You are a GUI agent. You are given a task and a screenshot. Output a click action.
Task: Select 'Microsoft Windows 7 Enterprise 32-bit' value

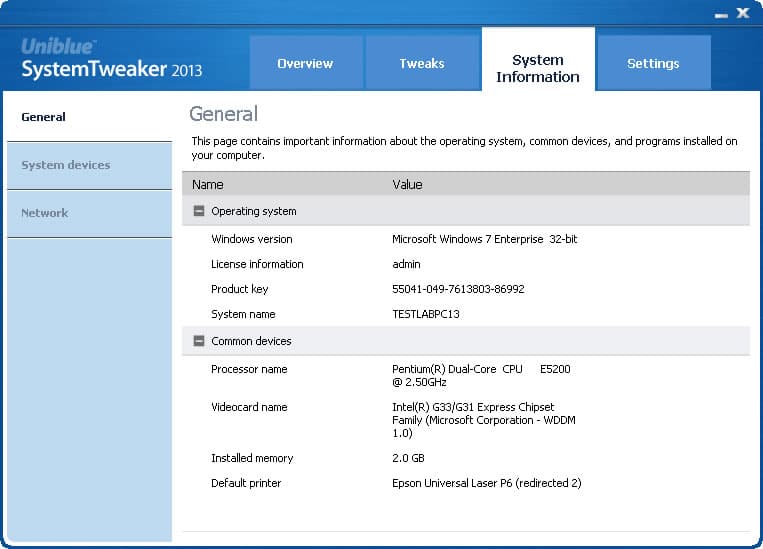[485, 239]
